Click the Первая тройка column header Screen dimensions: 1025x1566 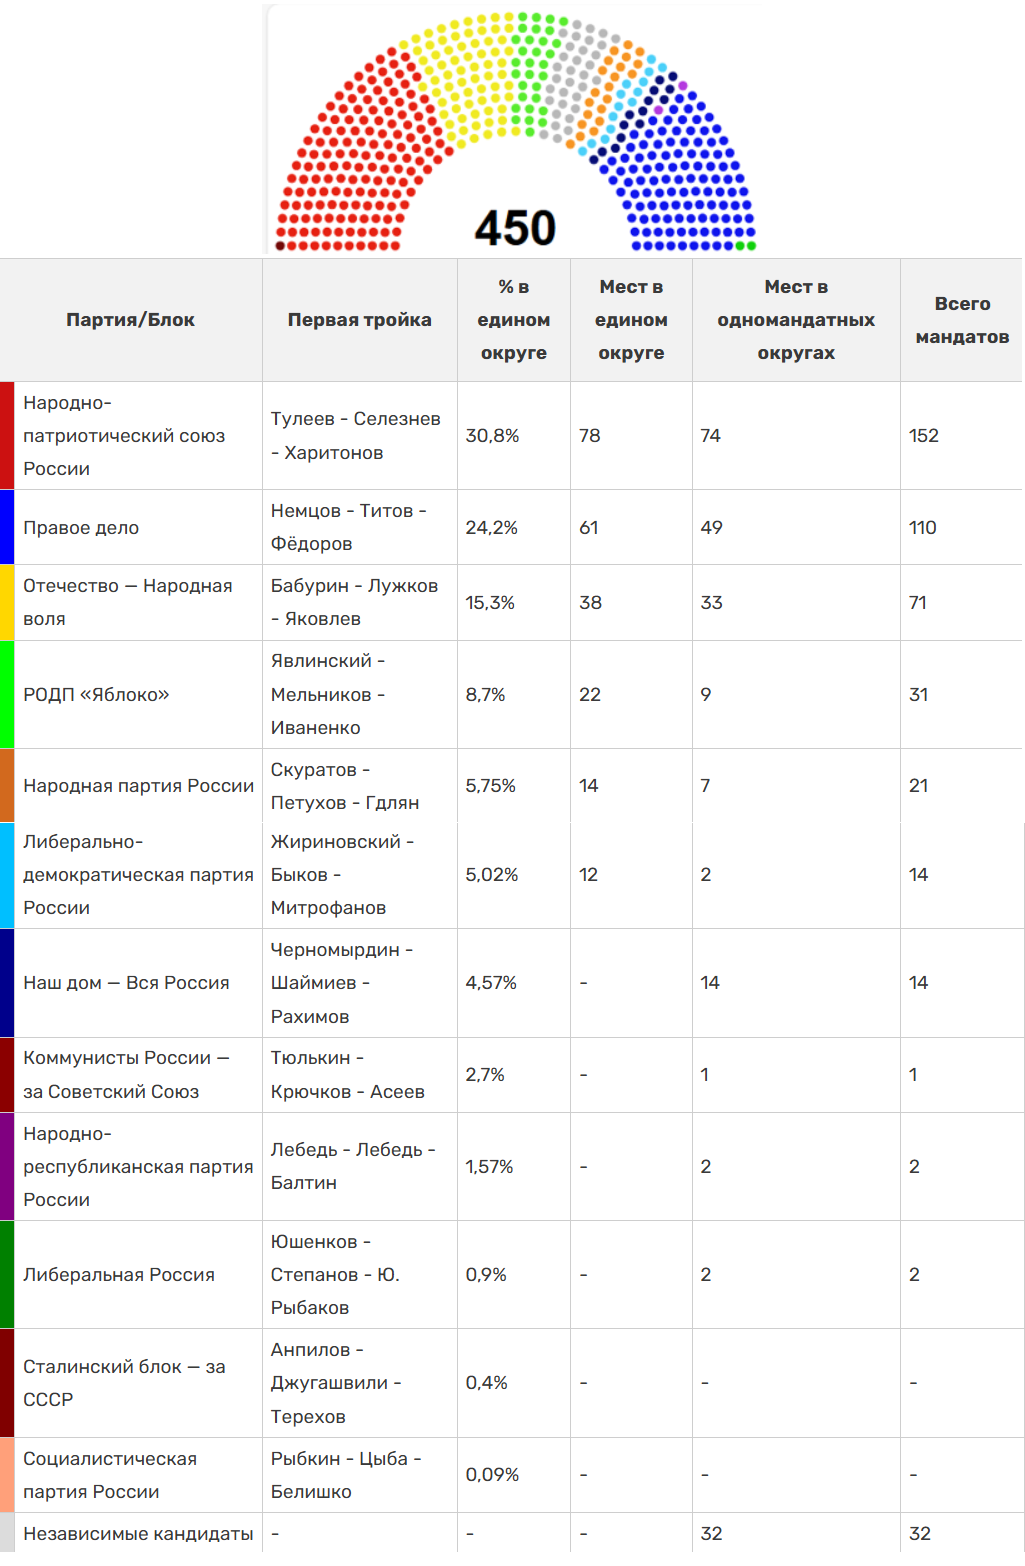coord(359,320)
